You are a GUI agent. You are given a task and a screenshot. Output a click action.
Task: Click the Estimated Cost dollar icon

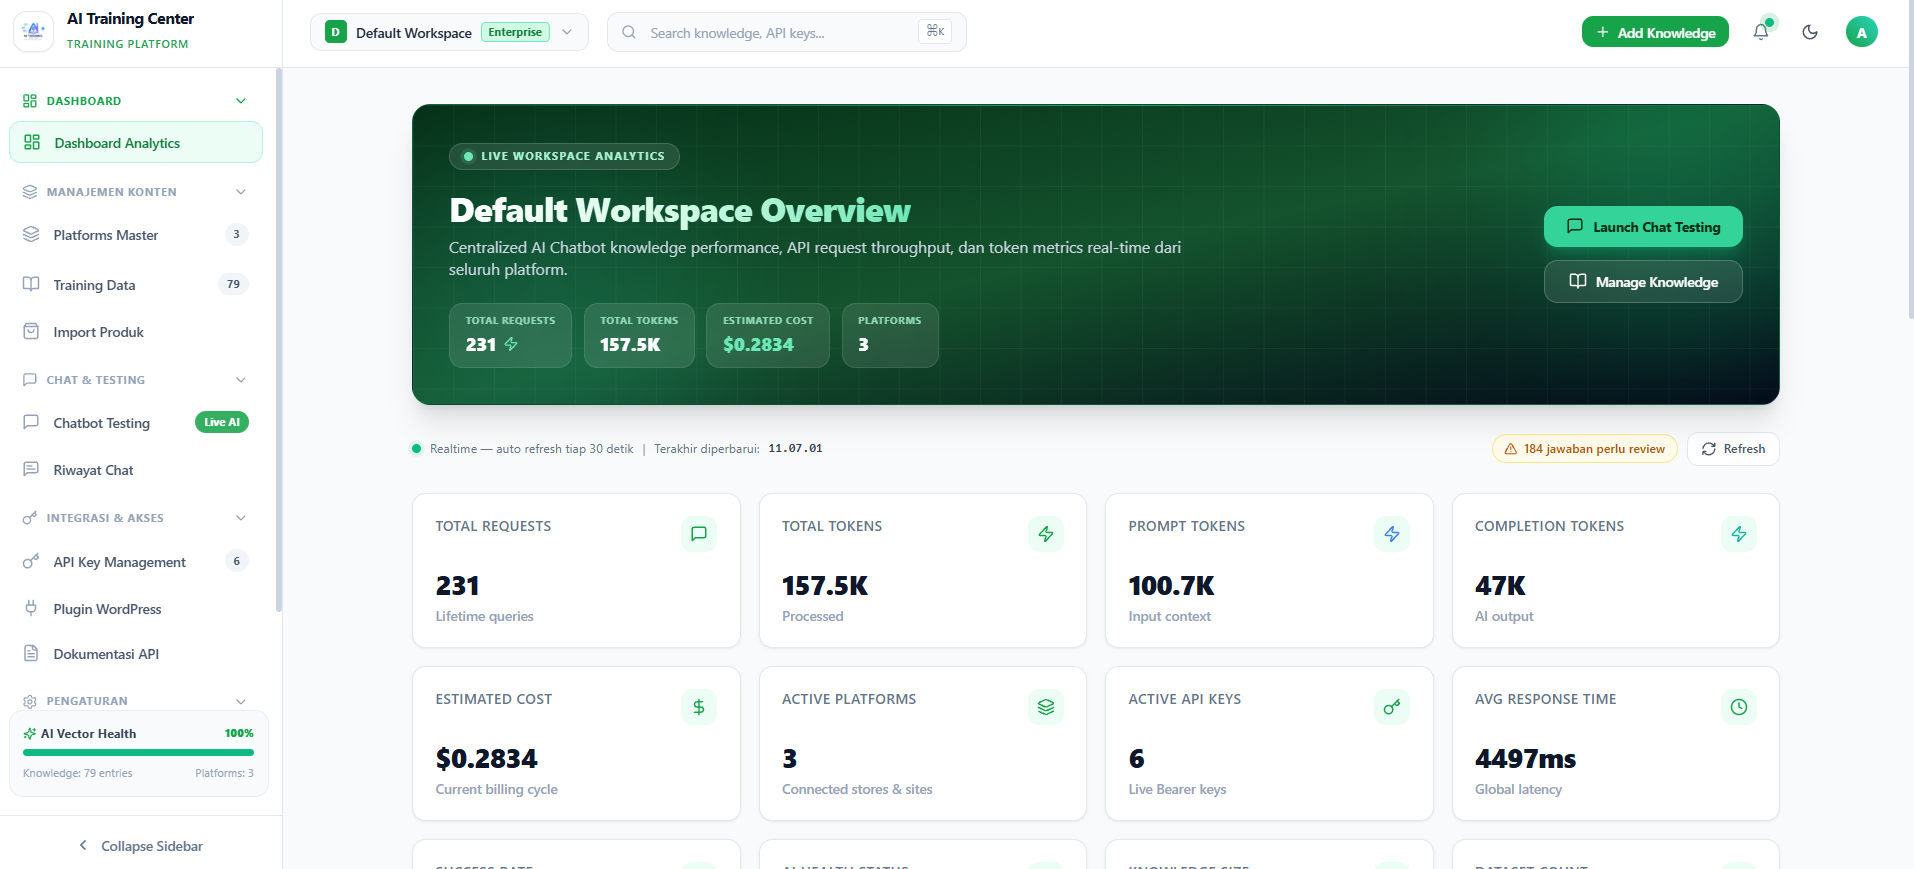click(699, 707)
